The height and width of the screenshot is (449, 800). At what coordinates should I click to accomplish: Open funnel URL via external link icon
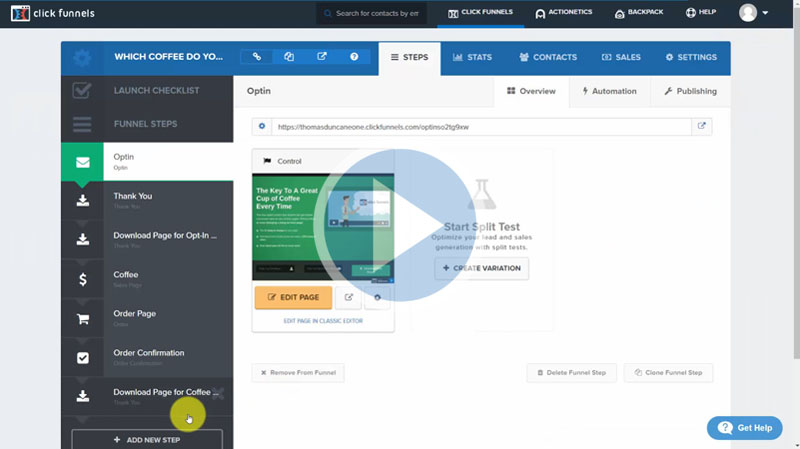click(702, 127)
